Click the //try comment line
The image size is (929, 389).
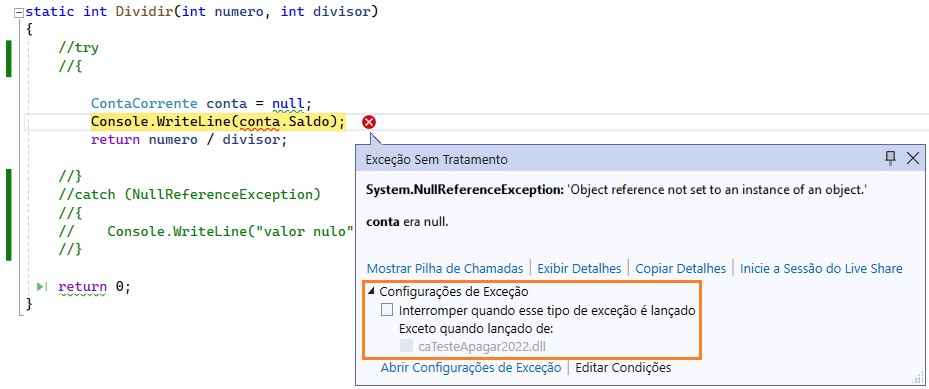(78, 48)
